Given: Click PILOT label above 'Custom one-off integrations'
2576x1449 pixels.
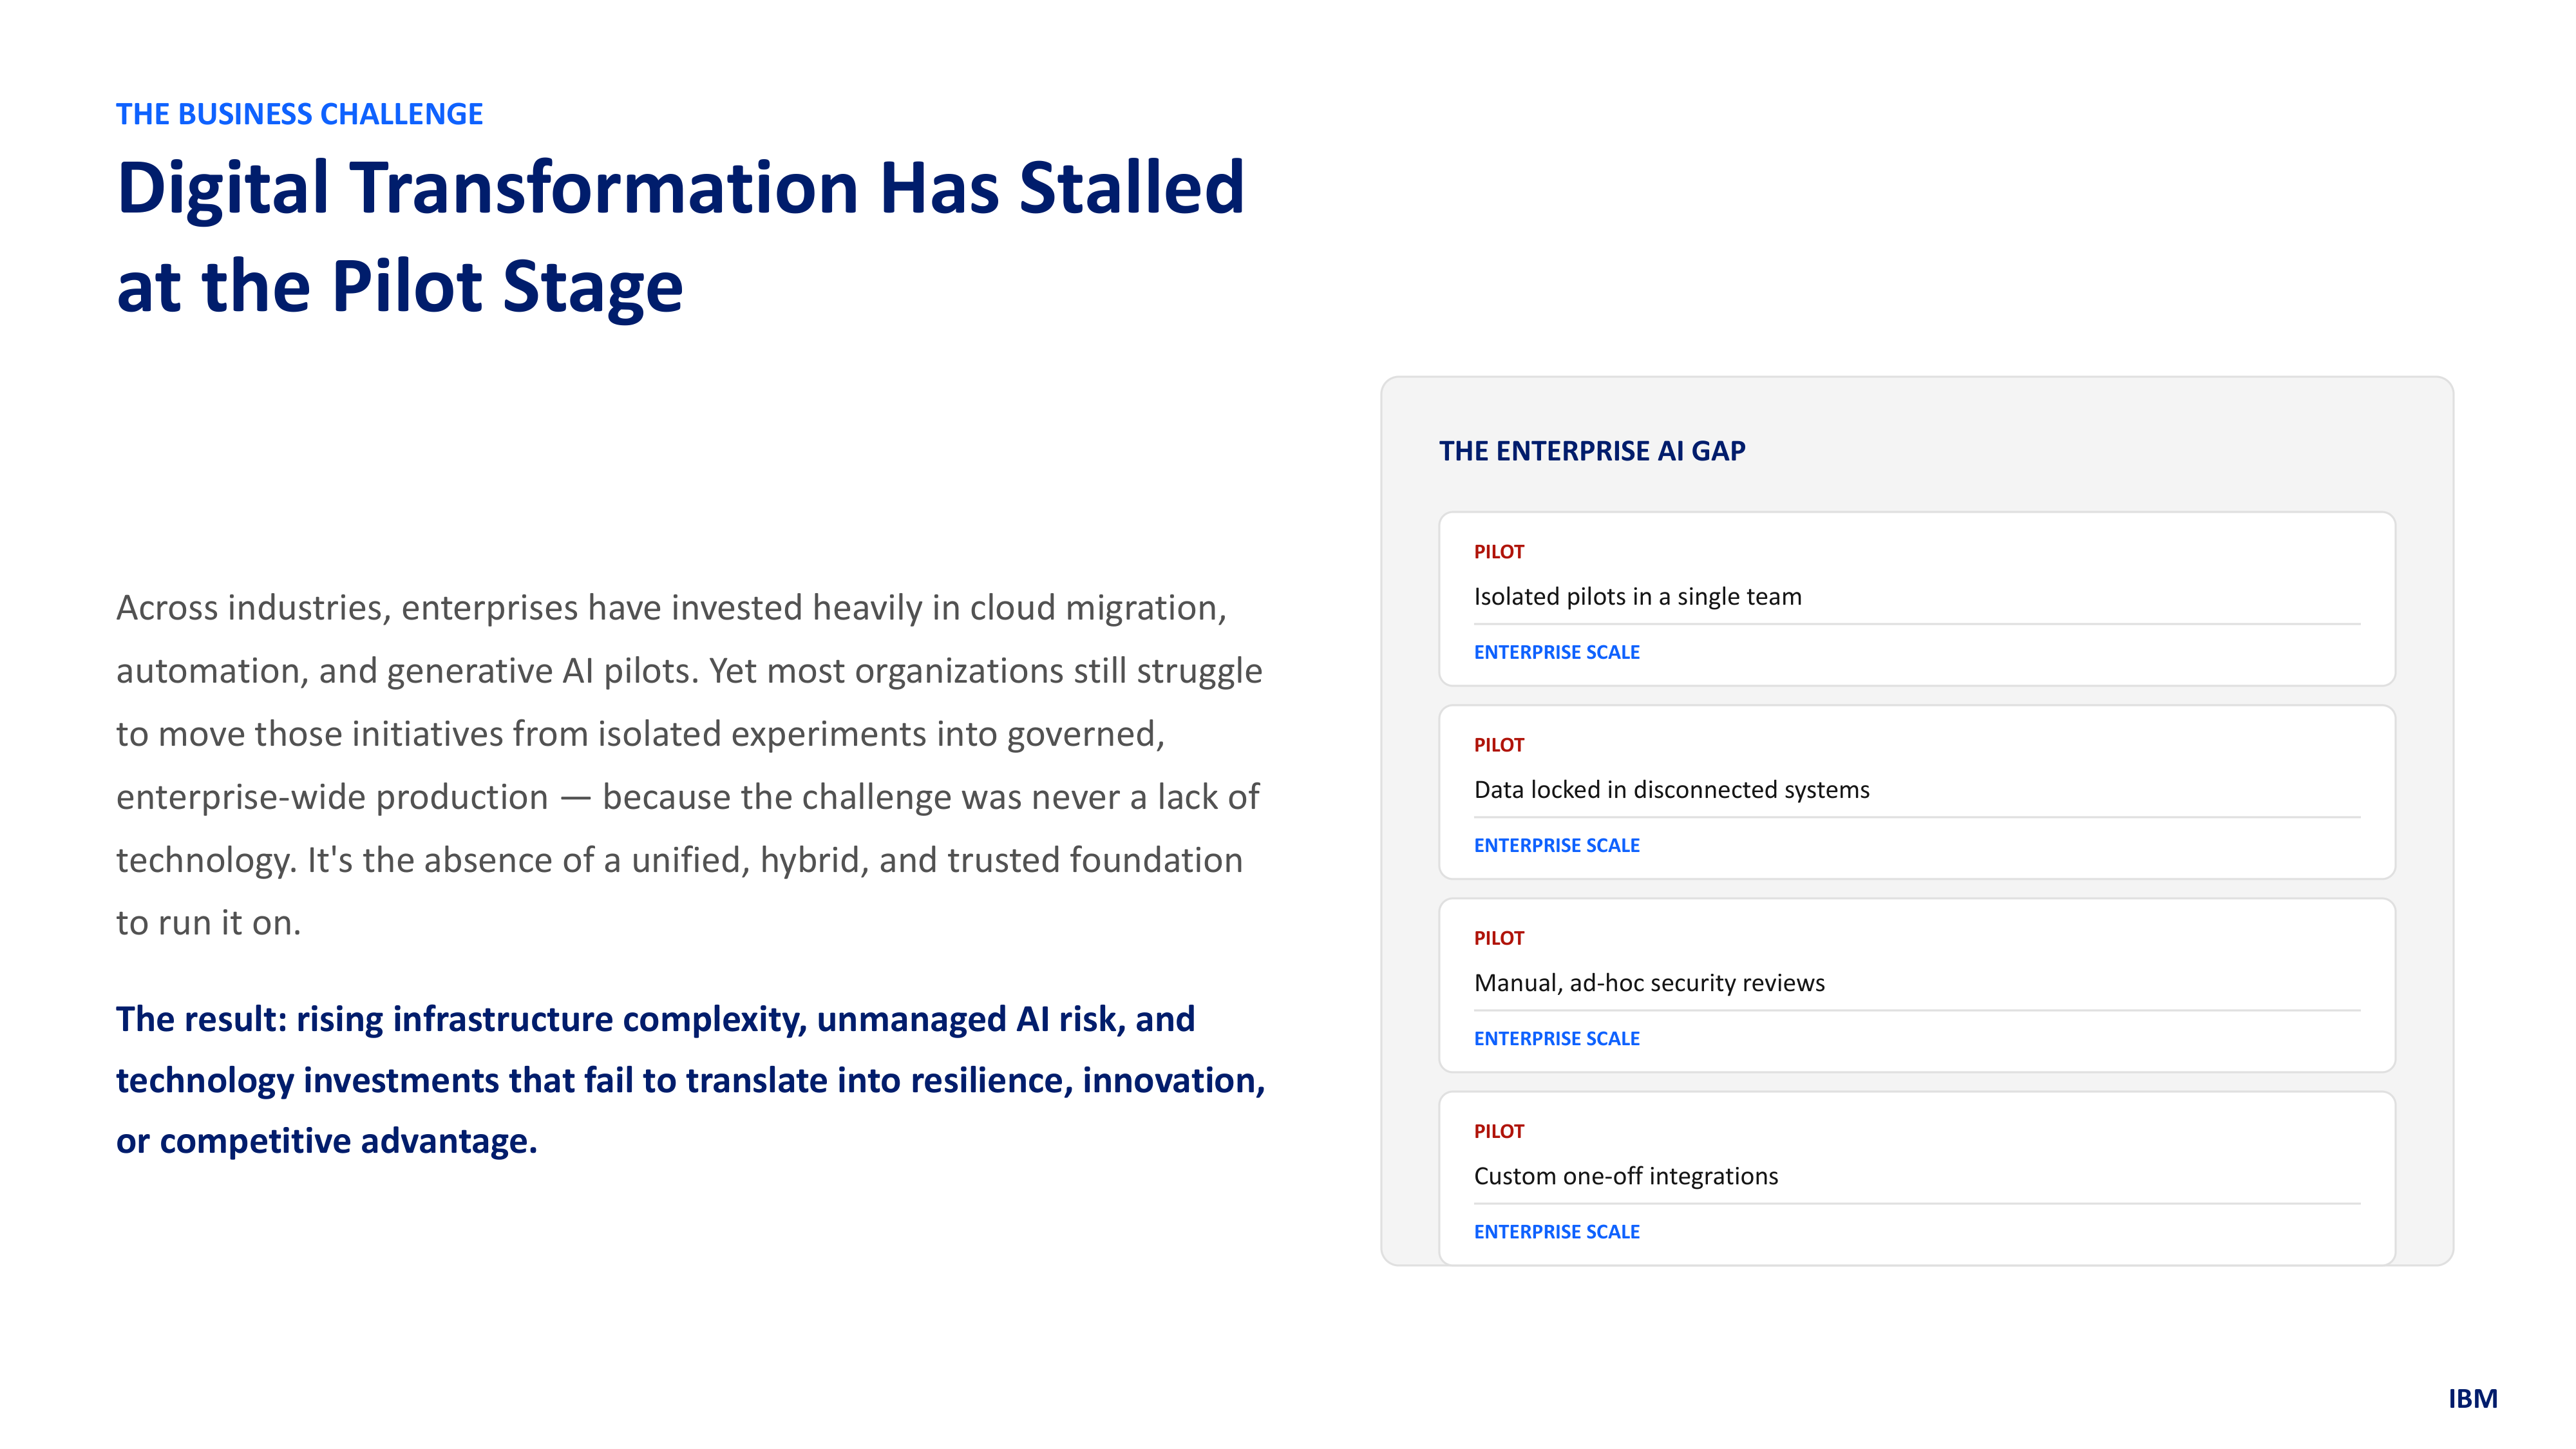Looking at the screenshot, I should pyautogui.click(x=1499, y=1131).
